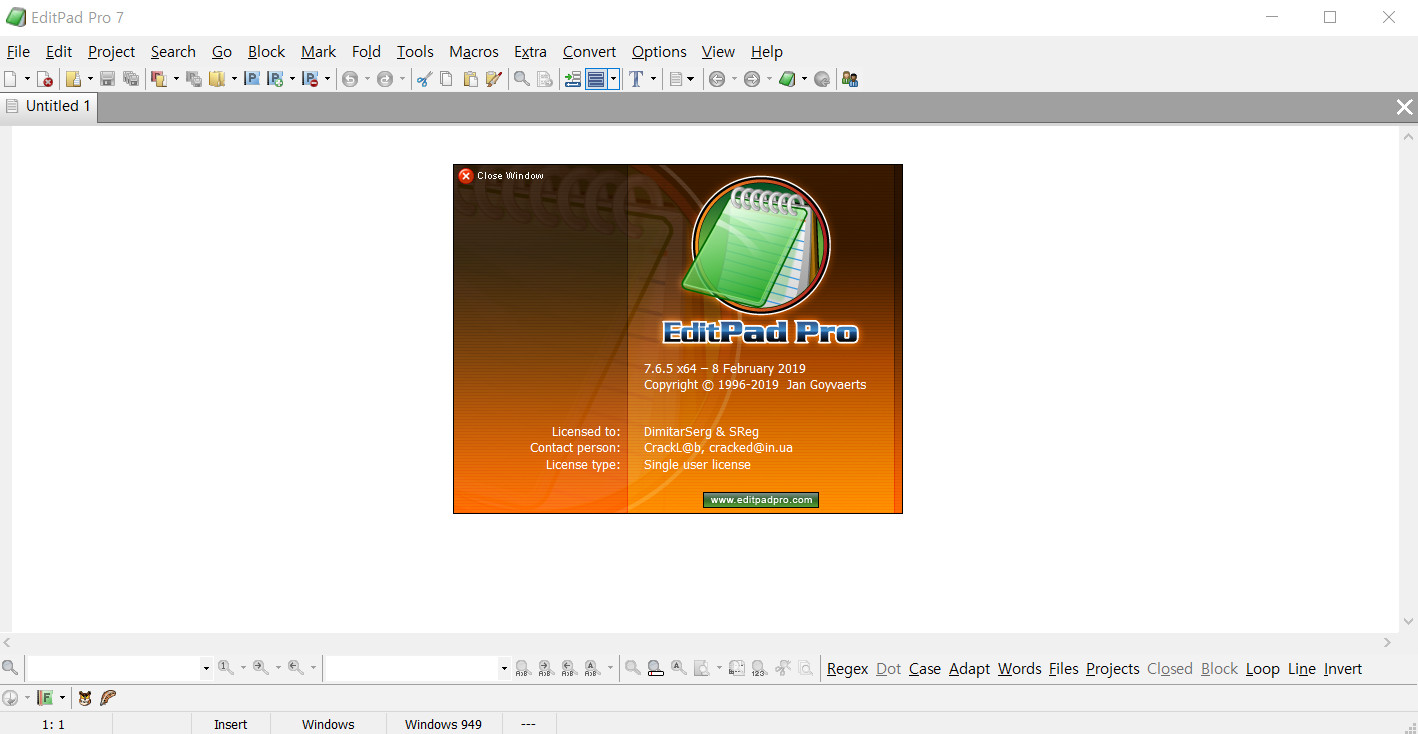Click the project icon with red minus
This screenshot has width=1418, height=734.
pyautogui.click(x=310, y=79)
